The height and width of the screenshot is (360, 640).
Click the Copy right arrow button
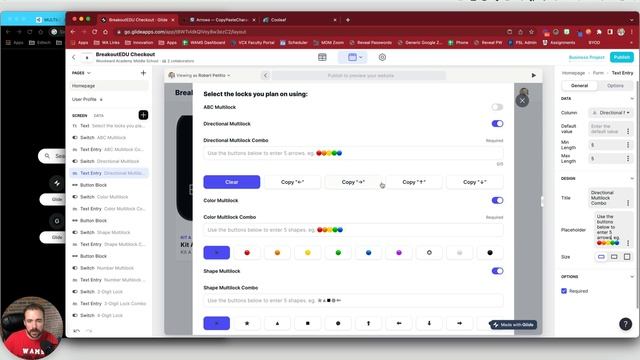[353, 182]
